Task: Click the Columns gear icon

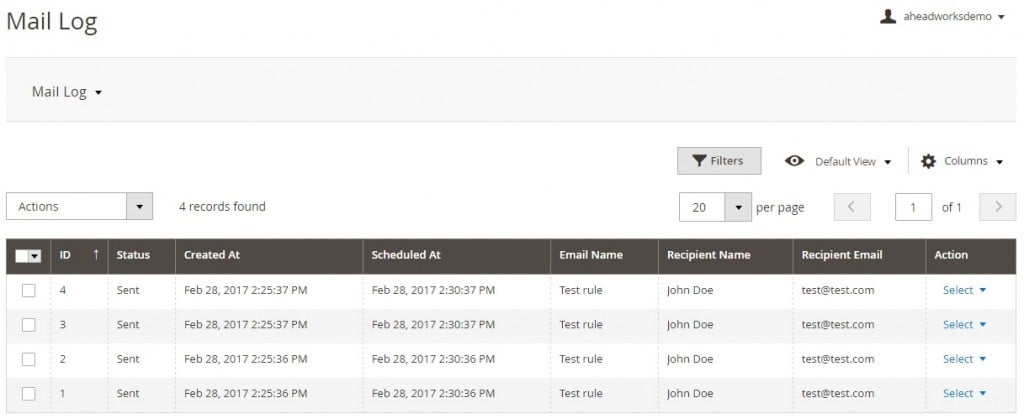Action: pyautogui.click(x=928, y=161)
